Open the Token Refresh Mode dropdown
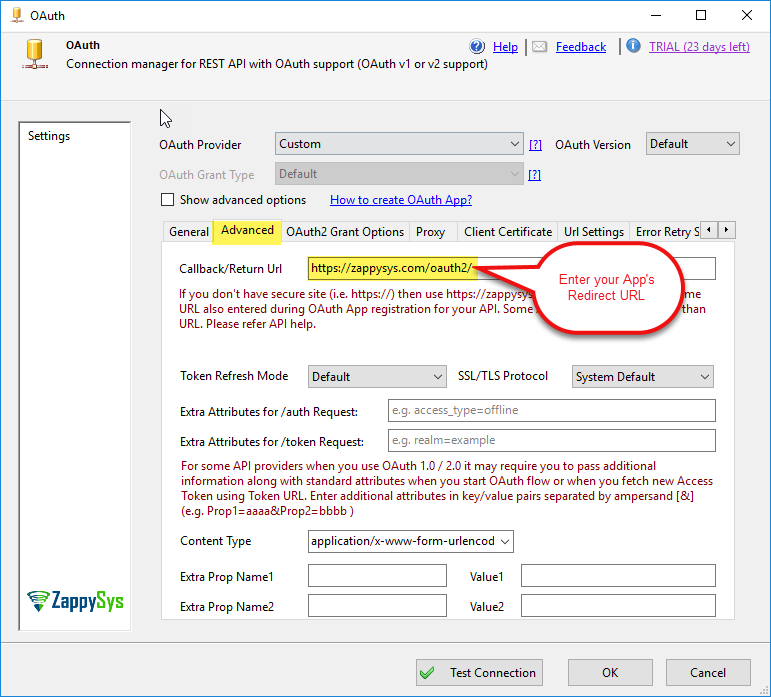 click(377, 377)
